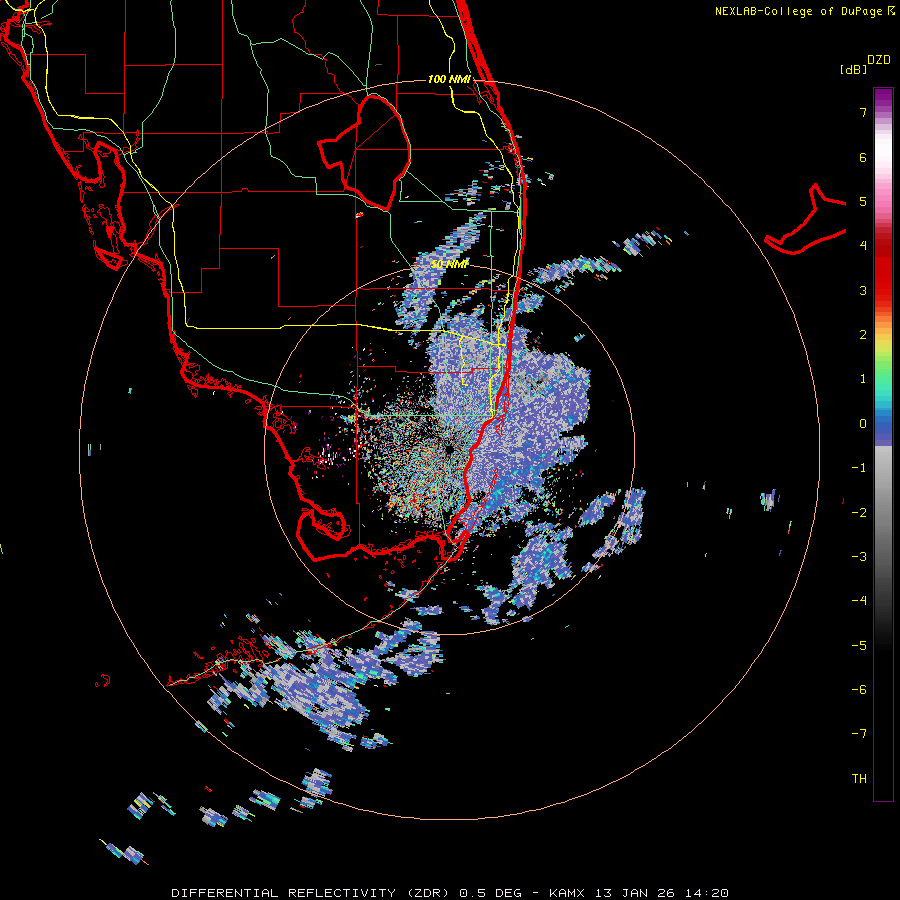The height and width of the screenshot is (900, 900).
Task: Click the Lake Okeechobee outline on map
Action: pyautogui.click(x=364, y=152)
